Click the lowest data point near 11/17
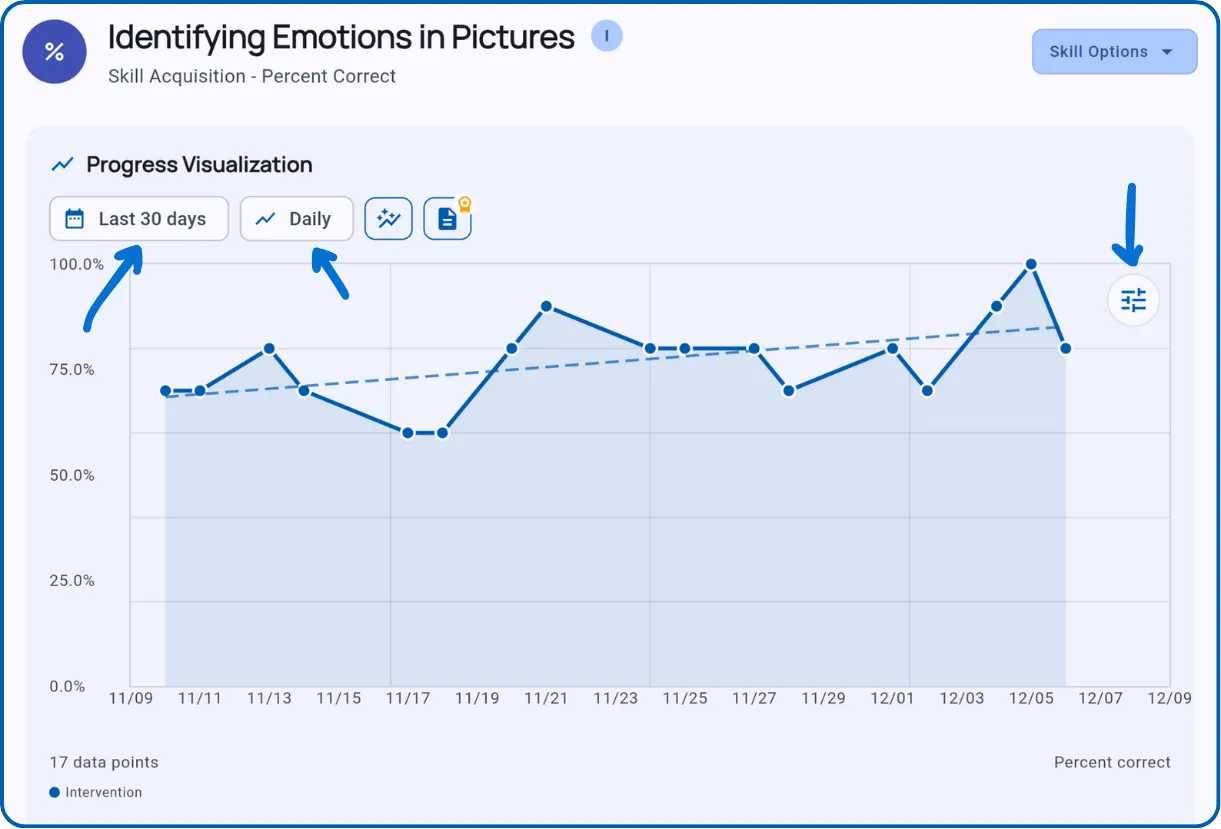This screenshot has height=829, width=1221. 408,432
